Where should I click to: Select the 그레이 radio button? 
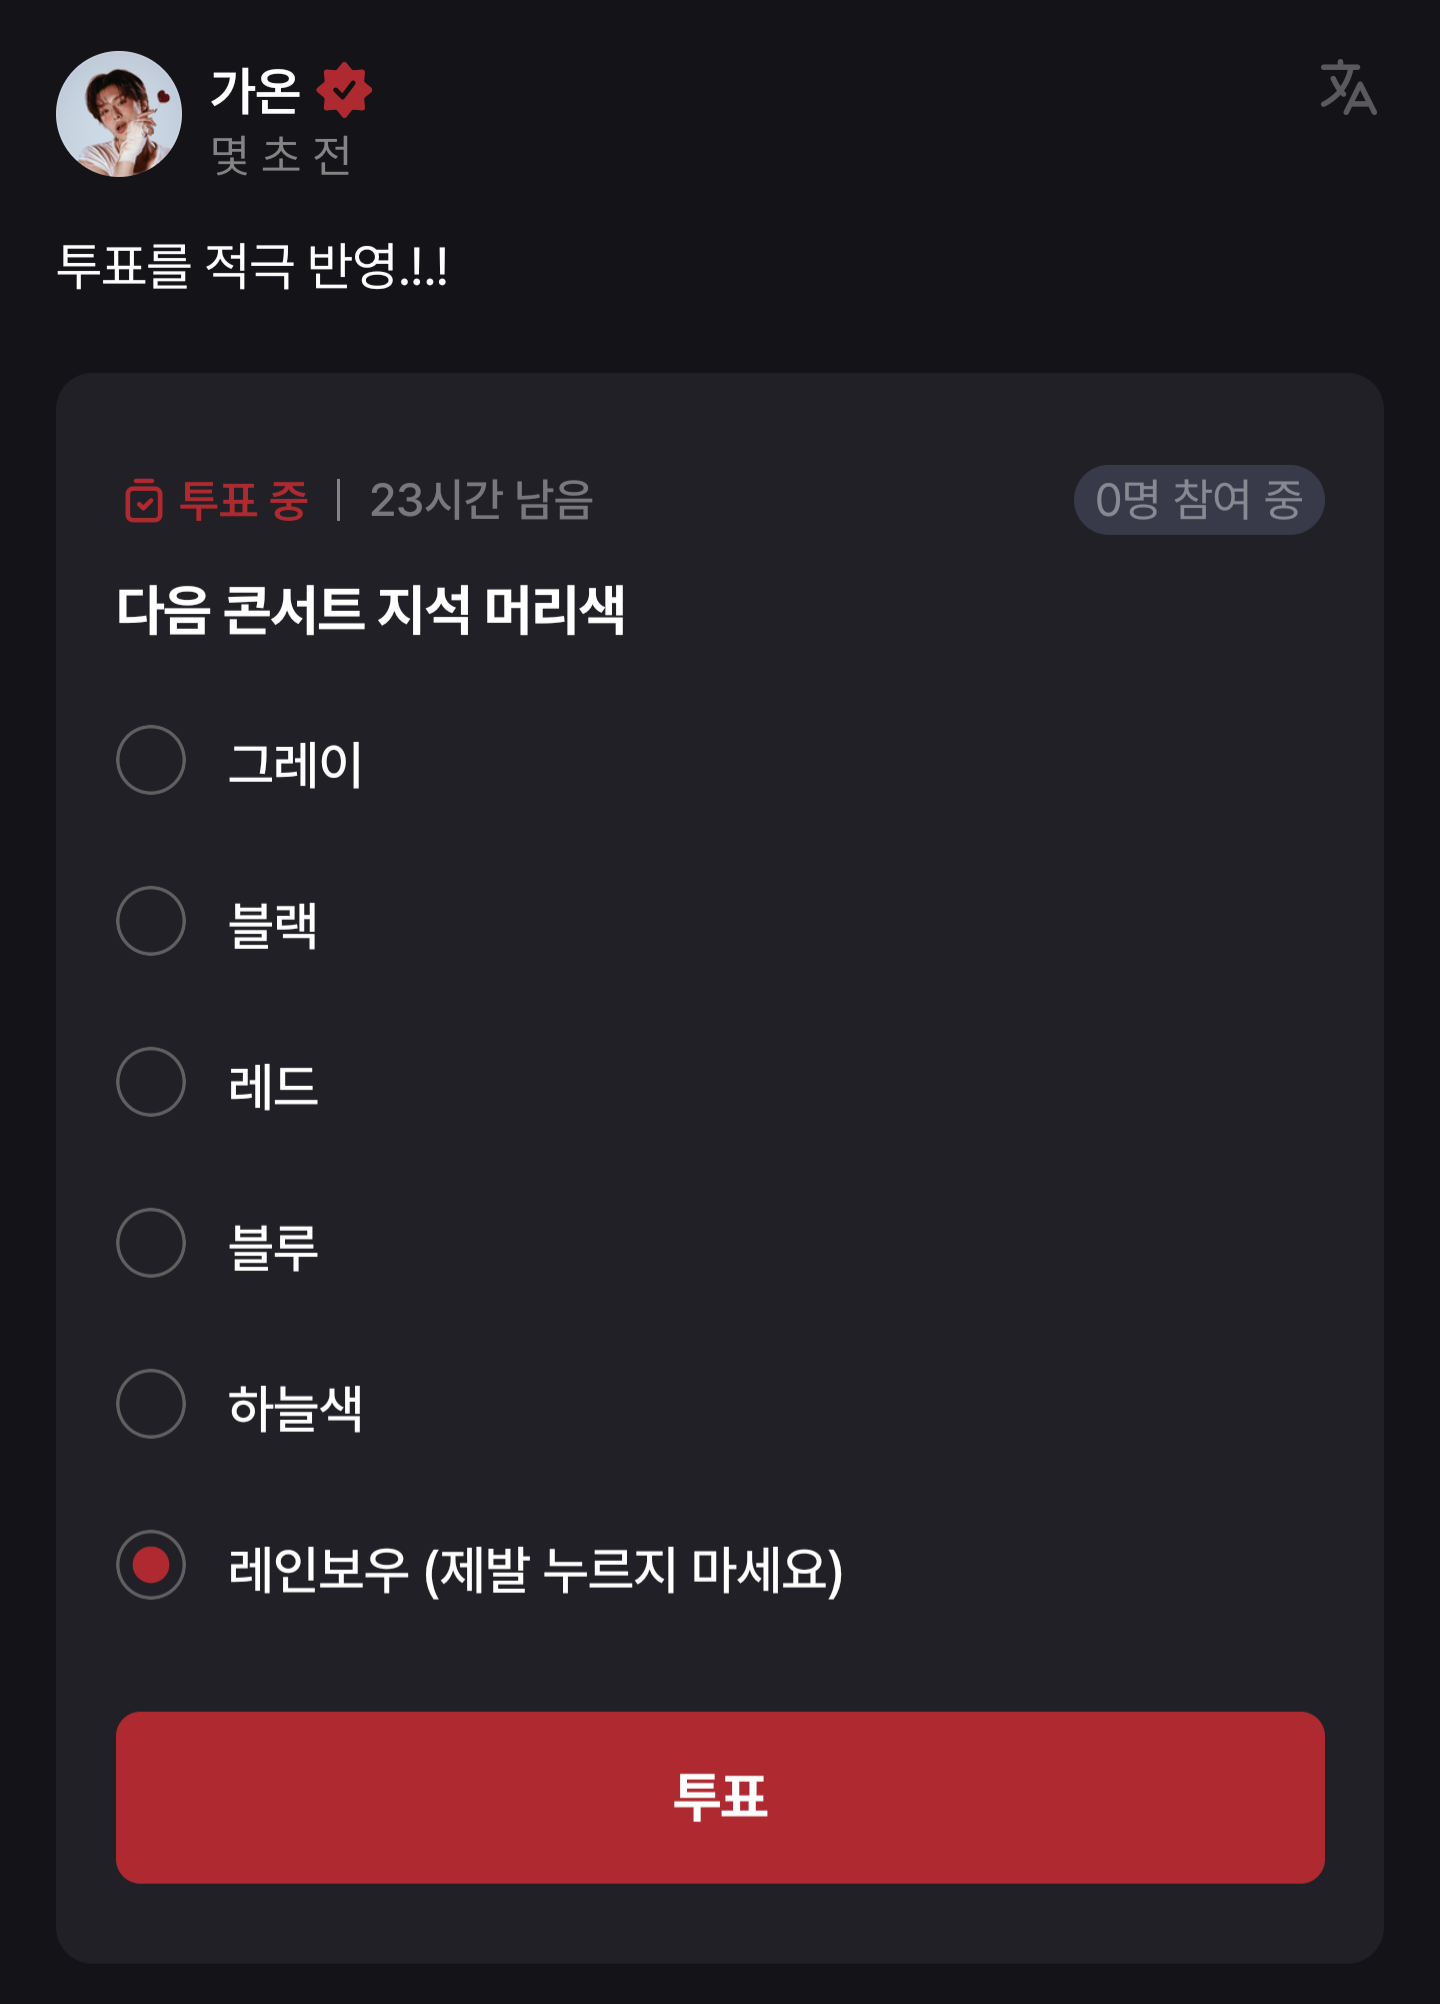click(151, 760)
